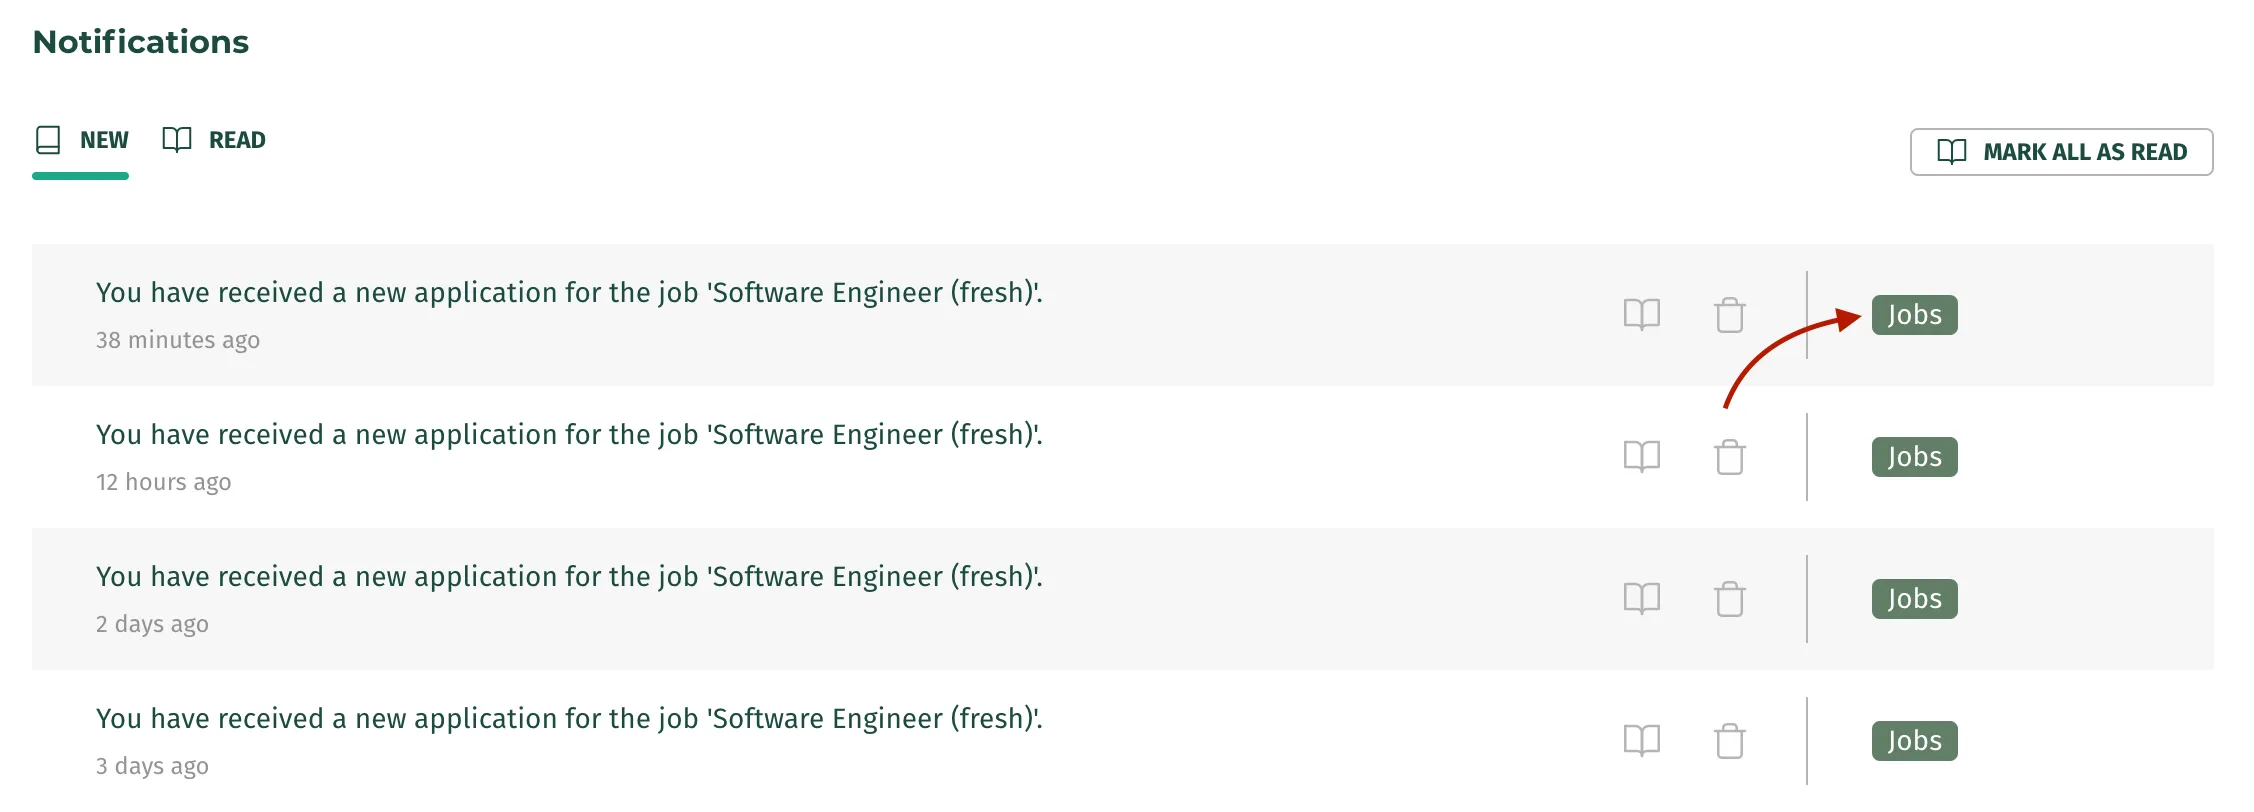Screen dimensions: 2254x812
Task: Mark the 3 days ago notification as read
Action: tap(1642, 741)
